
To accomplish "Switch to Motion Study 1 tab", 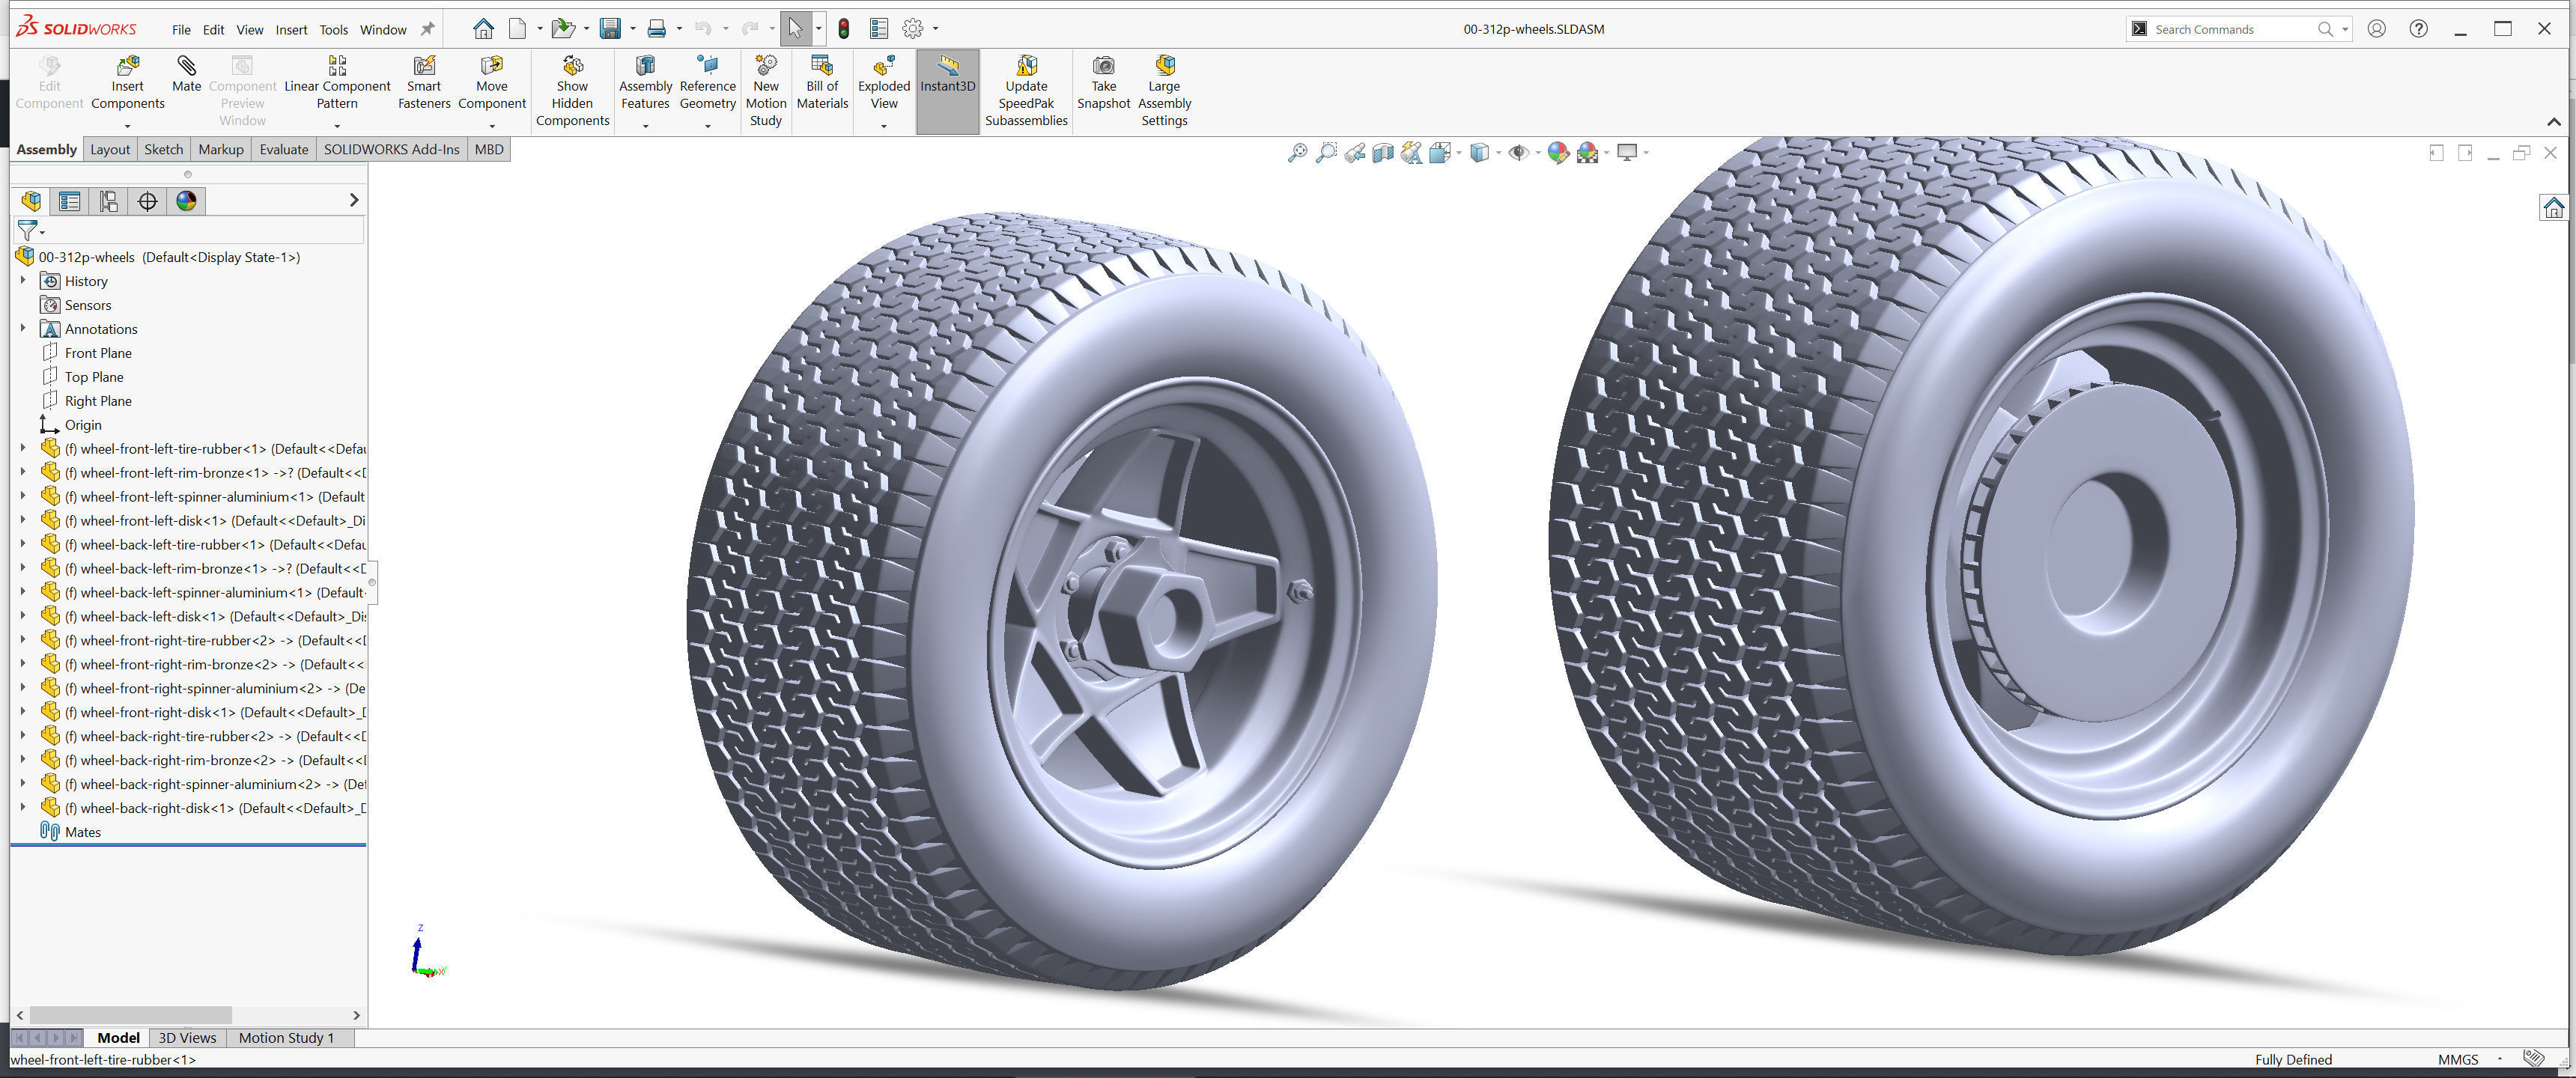I will [x=286, y=1037].
